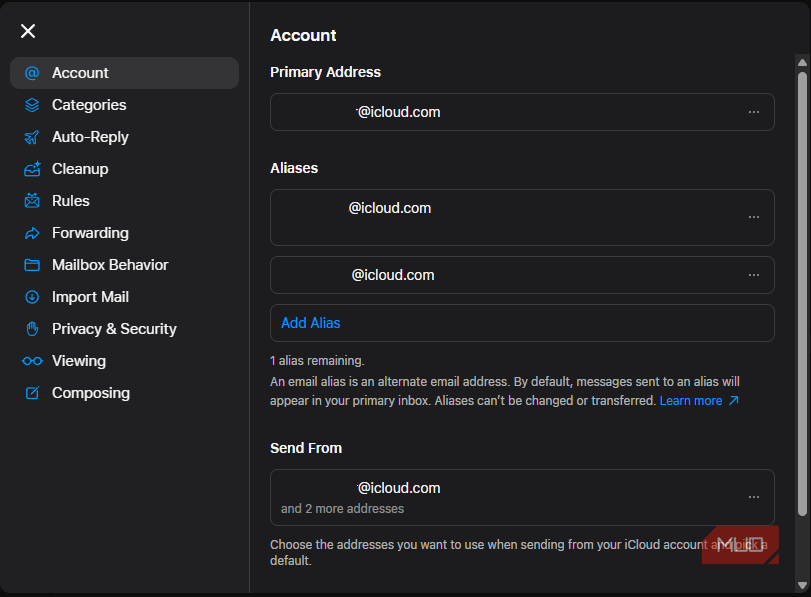
Task: Open Auto-Reply via its paper plane icon
Action: coord(31,136)
